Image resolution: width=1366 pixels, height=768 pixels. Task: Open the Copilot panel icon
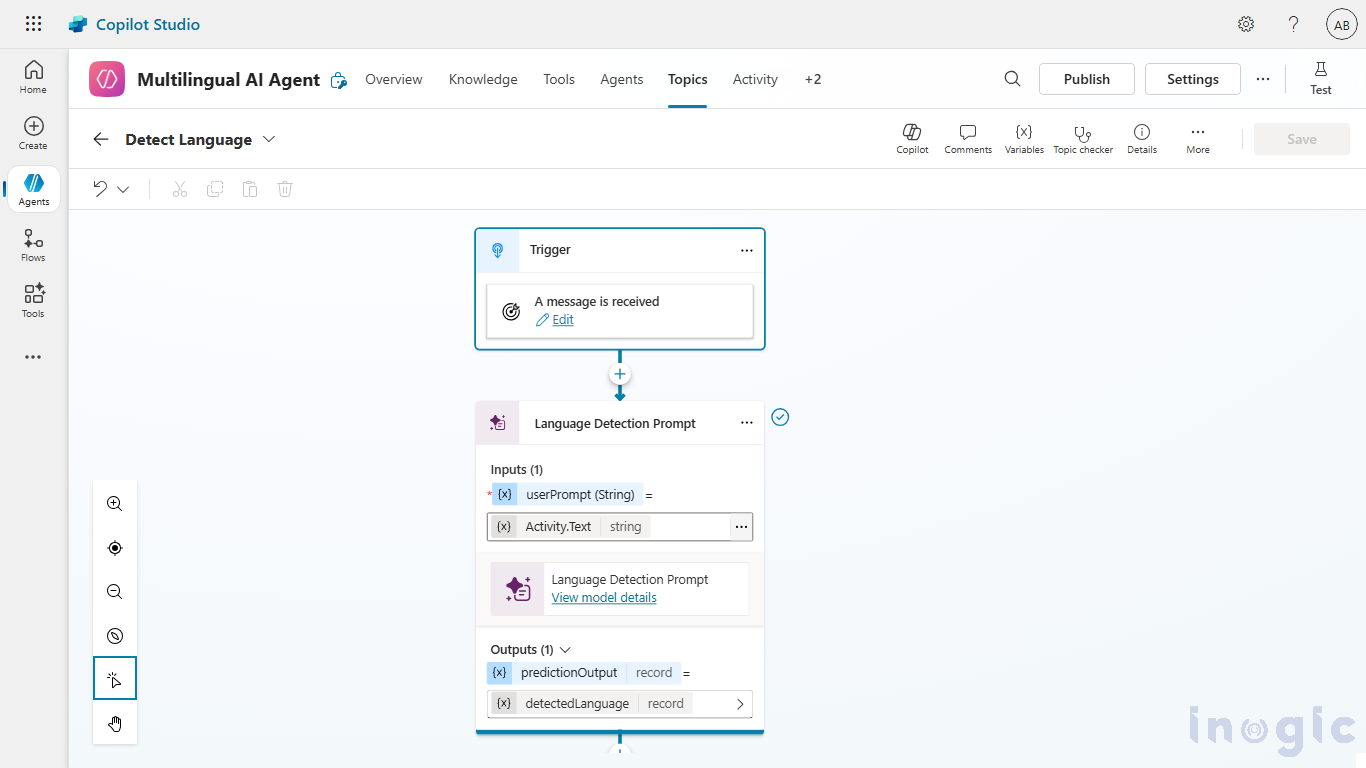tap(911, 138)
